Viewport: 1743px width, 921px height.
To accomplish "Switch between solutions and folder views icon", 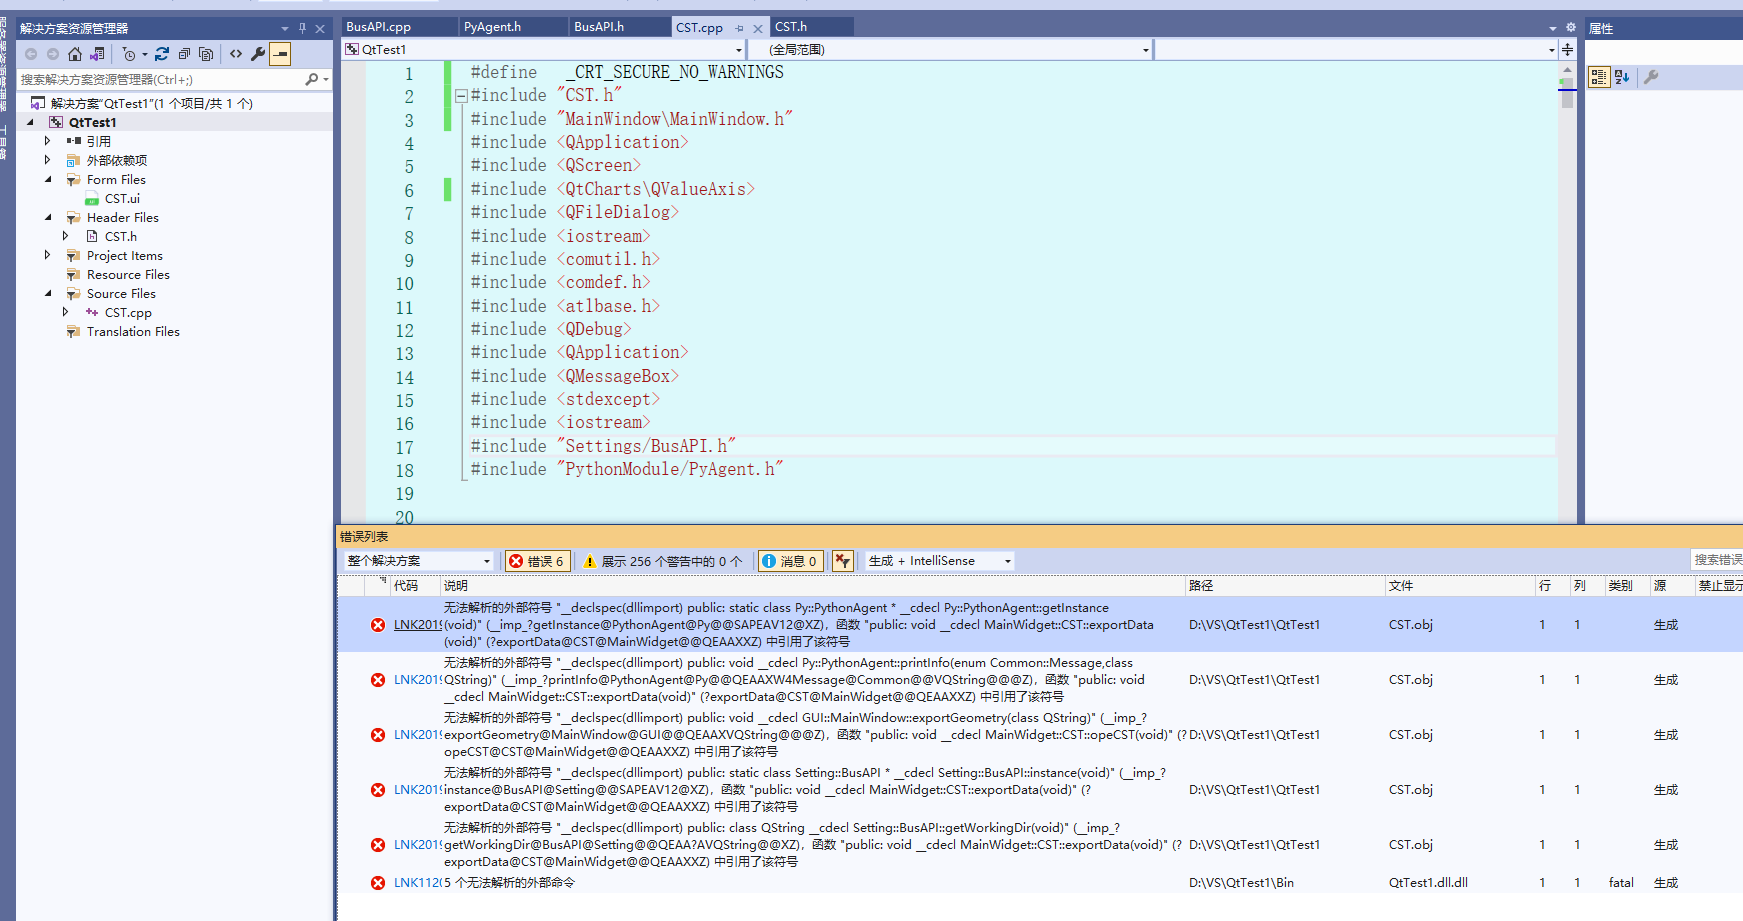I will pos(97,54).
